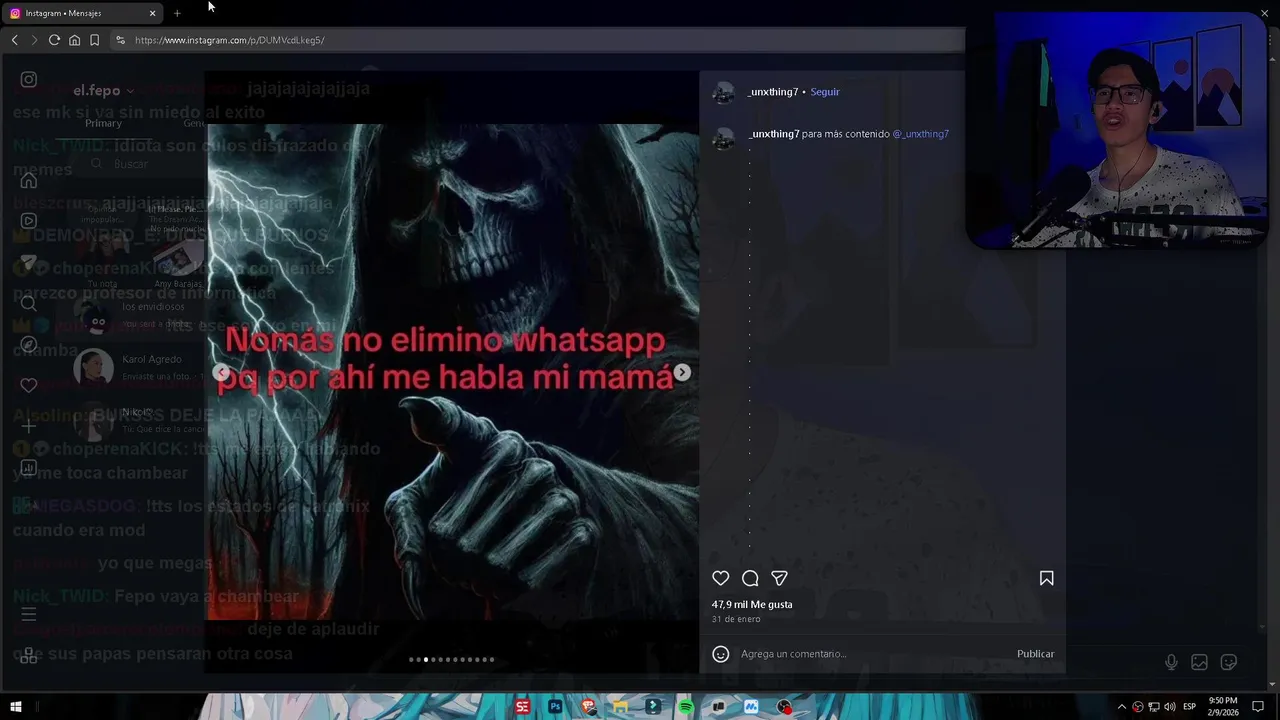Go back in the browser
Image resolution: width=1280 pixels, height=720 pixels.
click(14, 40)
